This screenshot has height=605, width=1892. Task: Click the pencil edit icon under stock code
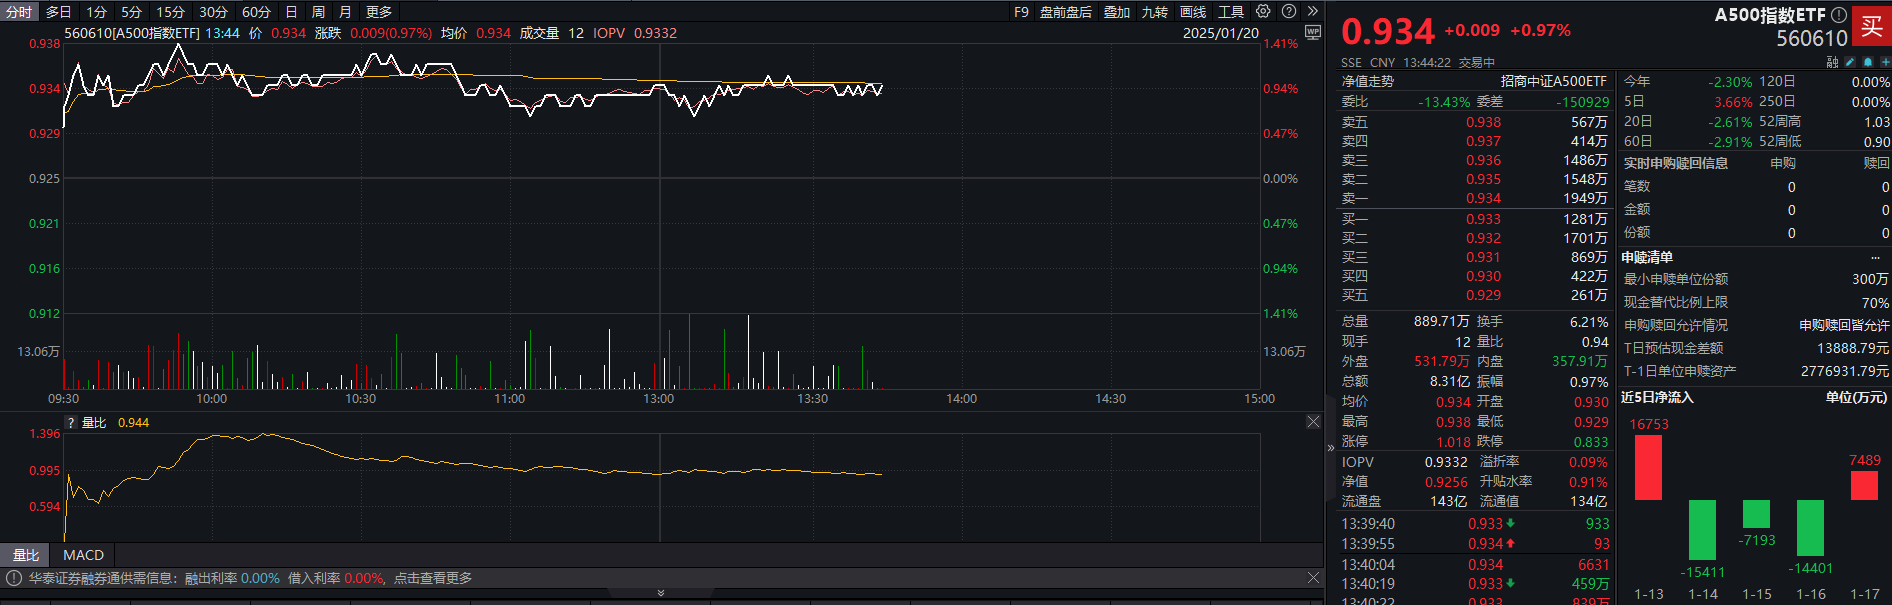pos(1850,62)
